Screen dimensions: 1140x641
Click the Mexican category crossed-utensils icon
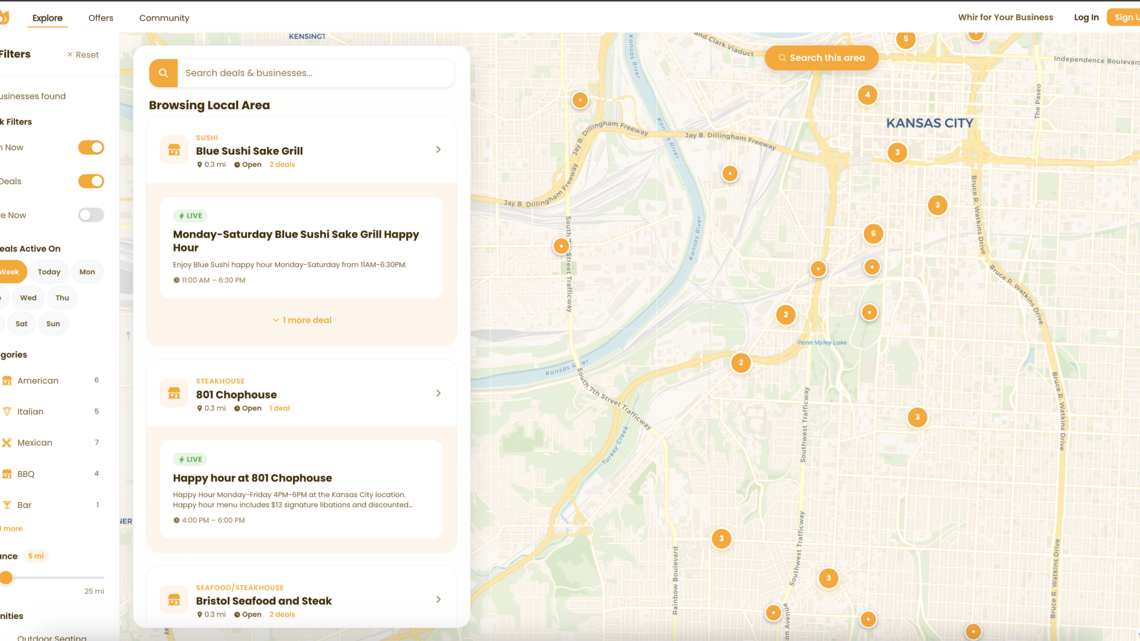point(7,443)
